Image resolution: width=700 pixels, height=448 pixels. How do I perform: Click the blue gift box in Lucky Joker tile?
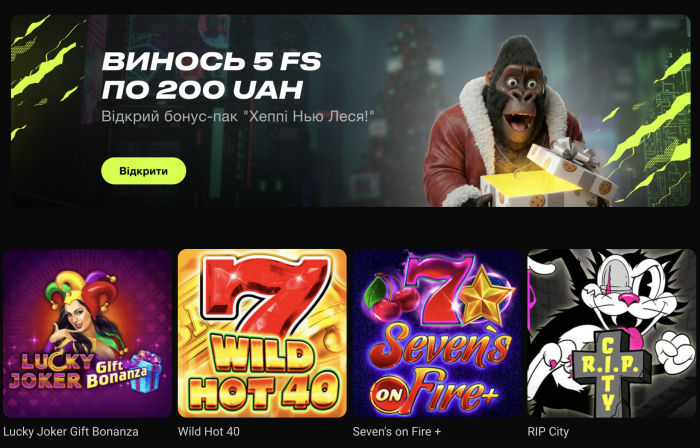(146, 371)
